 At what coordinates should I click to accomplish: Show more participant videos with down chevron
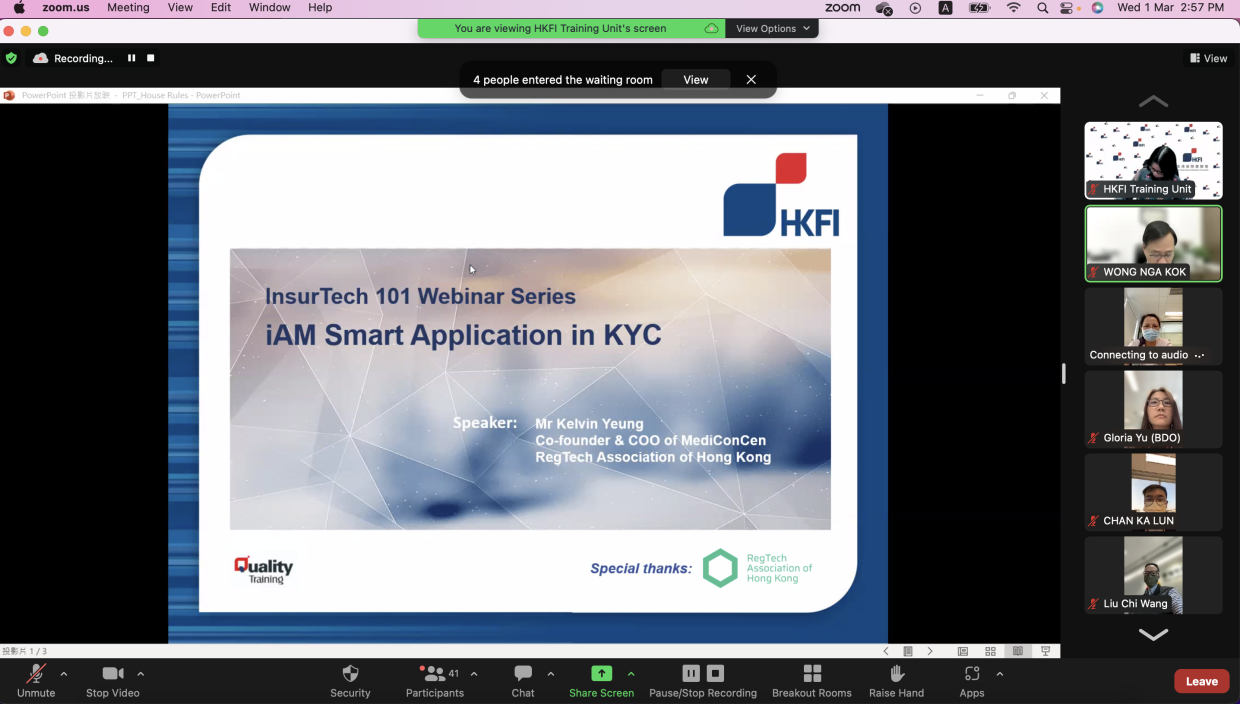[x=1153, y=634]
